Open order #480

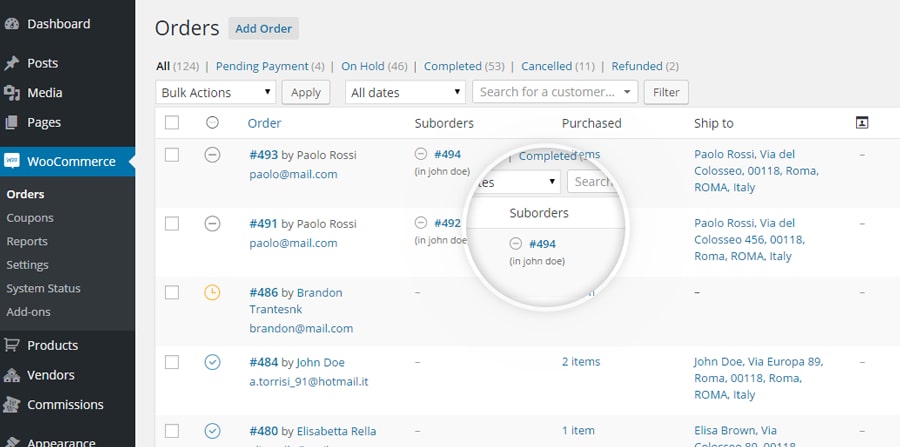pos(263,432)
